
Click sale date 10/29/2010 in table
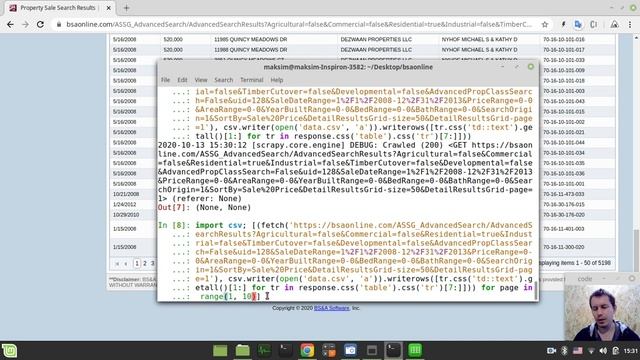tap(126, 215)
